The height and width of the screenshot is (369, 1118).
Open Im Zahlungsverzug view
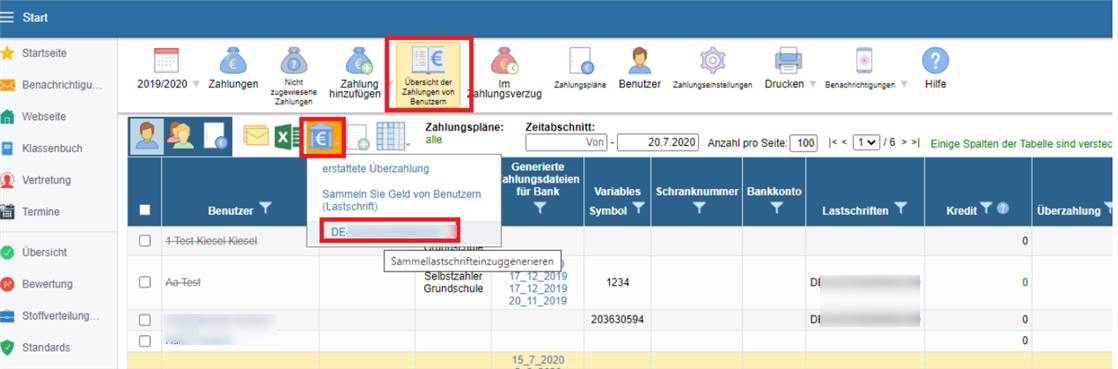point(504,73)
